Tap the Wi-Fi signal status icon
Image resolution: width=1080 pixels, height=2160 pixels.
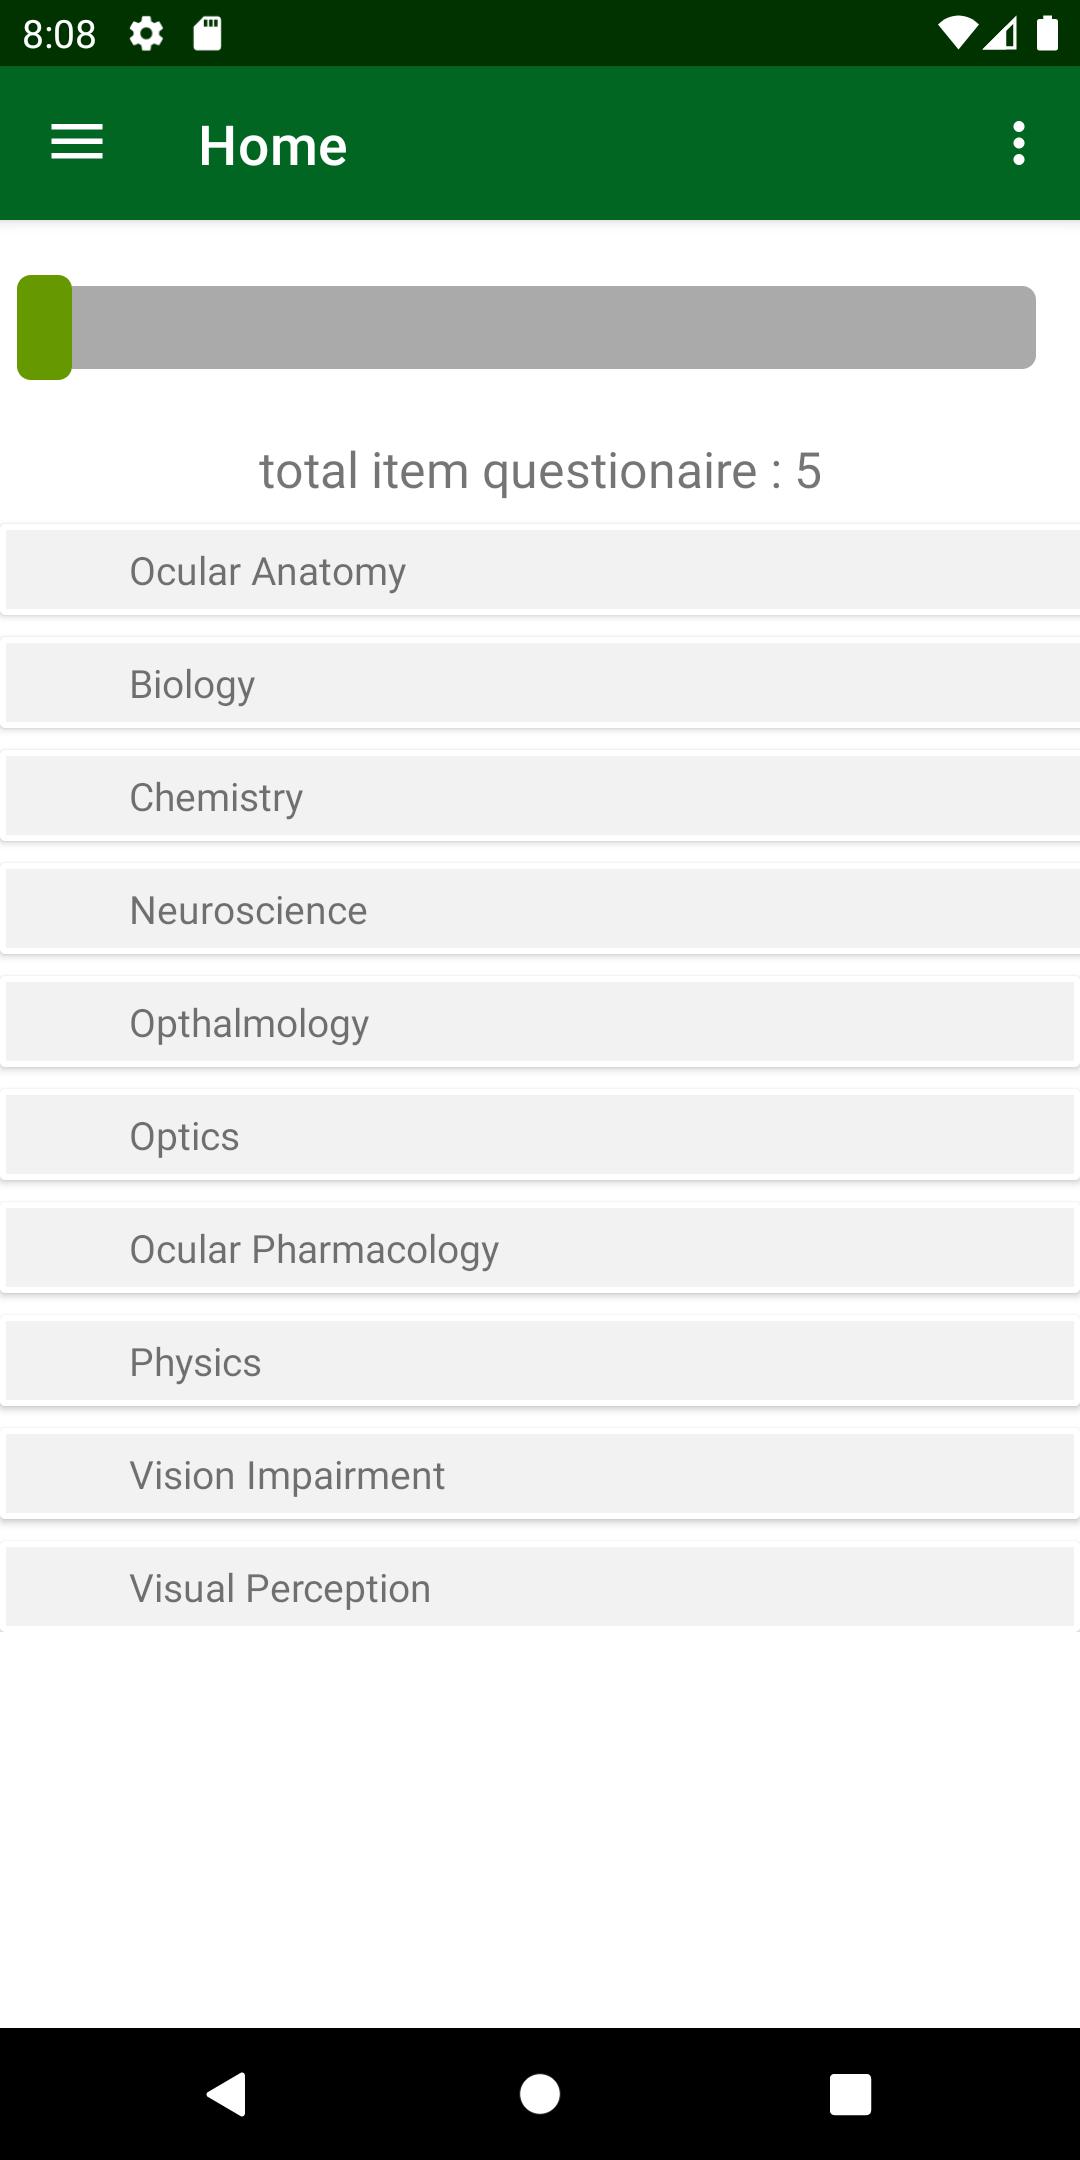click(x=957, y=34)
